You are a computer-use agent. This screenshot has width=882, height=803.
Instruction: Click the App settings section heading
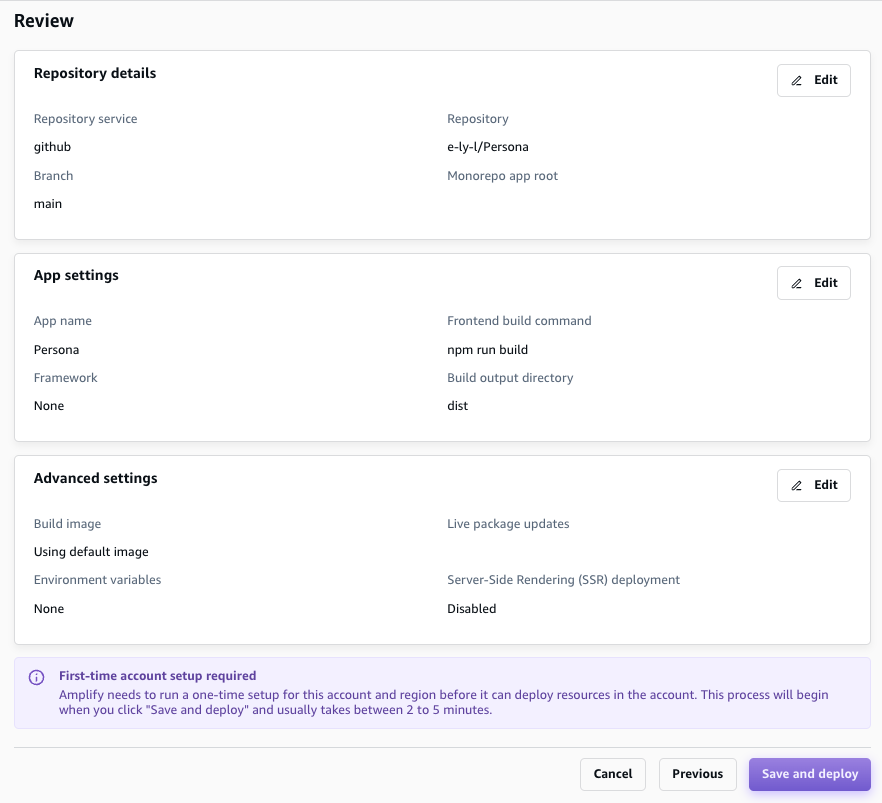tap(76, 275)
